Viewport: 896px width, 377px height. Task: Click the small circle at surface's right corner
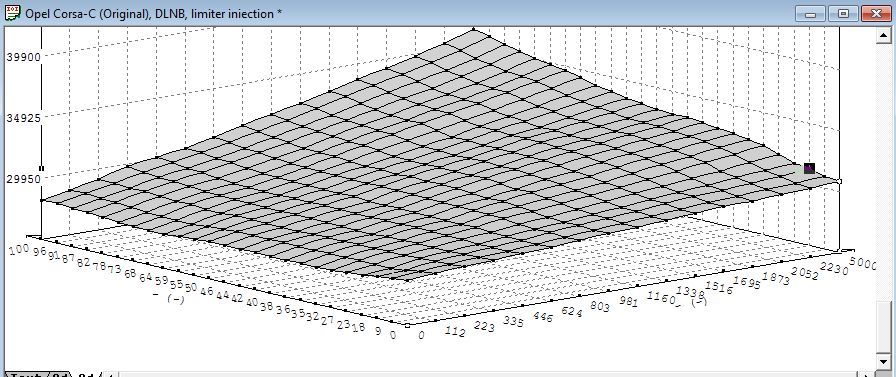pos(839,182)
